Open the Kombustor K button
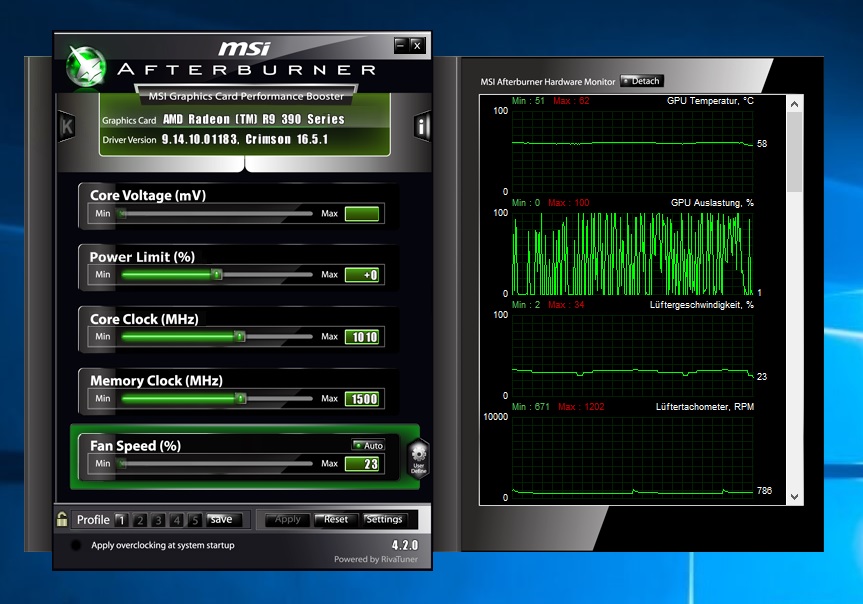The width and height of the screenshot is (863, 604). [x=67, y=126]
